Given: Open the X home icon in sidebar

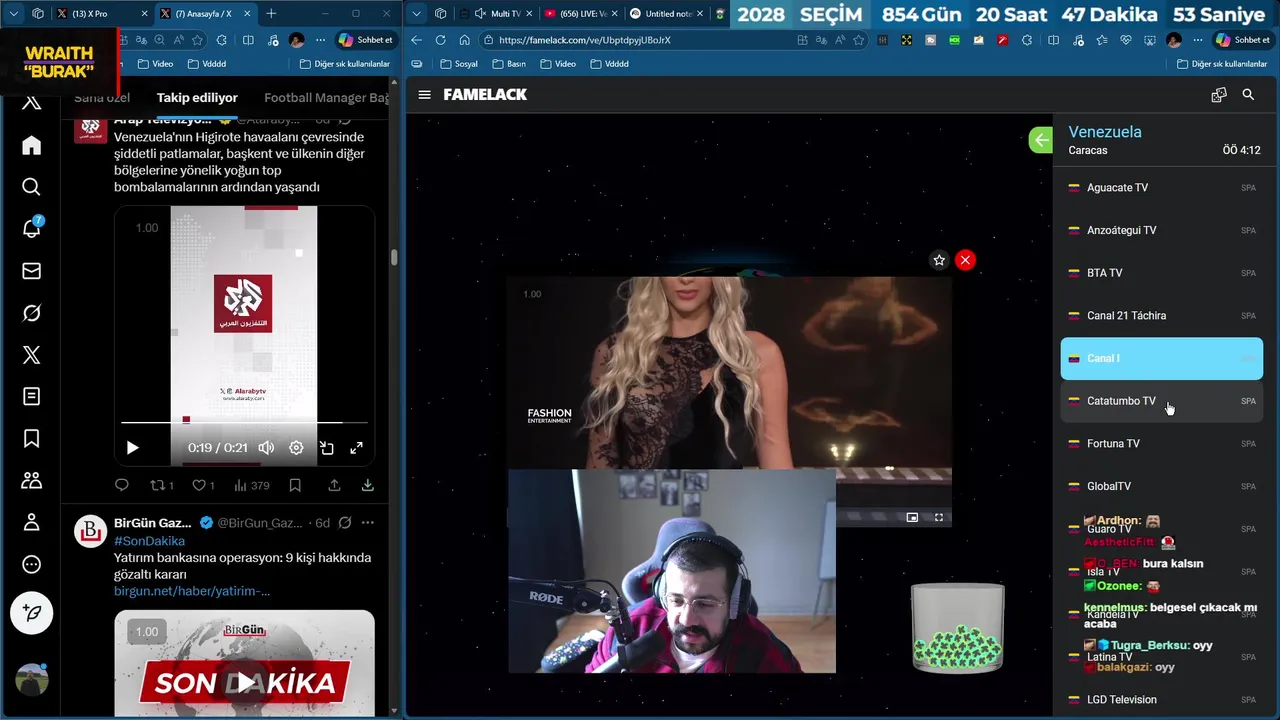Looking at the screenshot, I should pos(31,145).
